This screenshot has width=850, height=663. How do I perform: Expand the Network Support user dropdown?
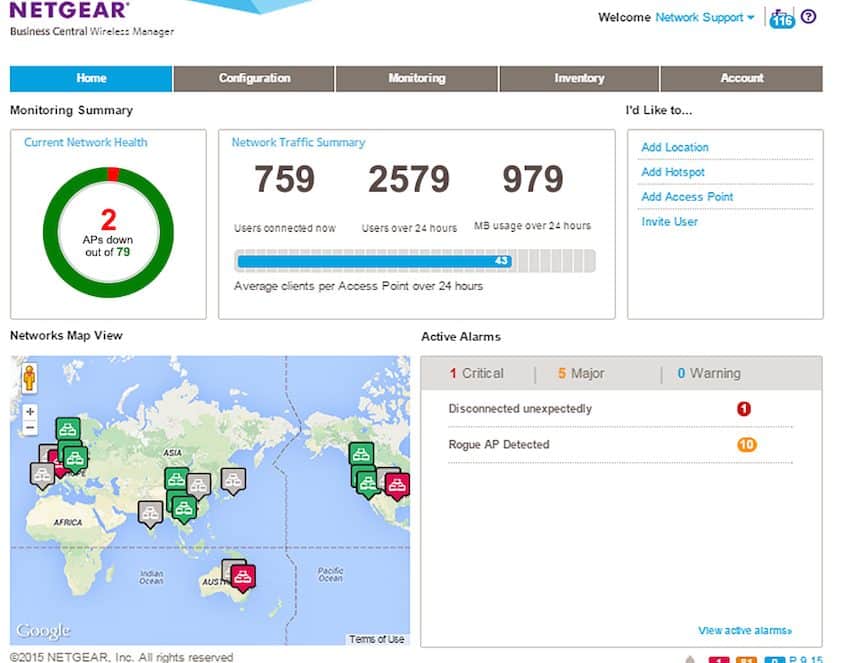click(x=705, y=17)
